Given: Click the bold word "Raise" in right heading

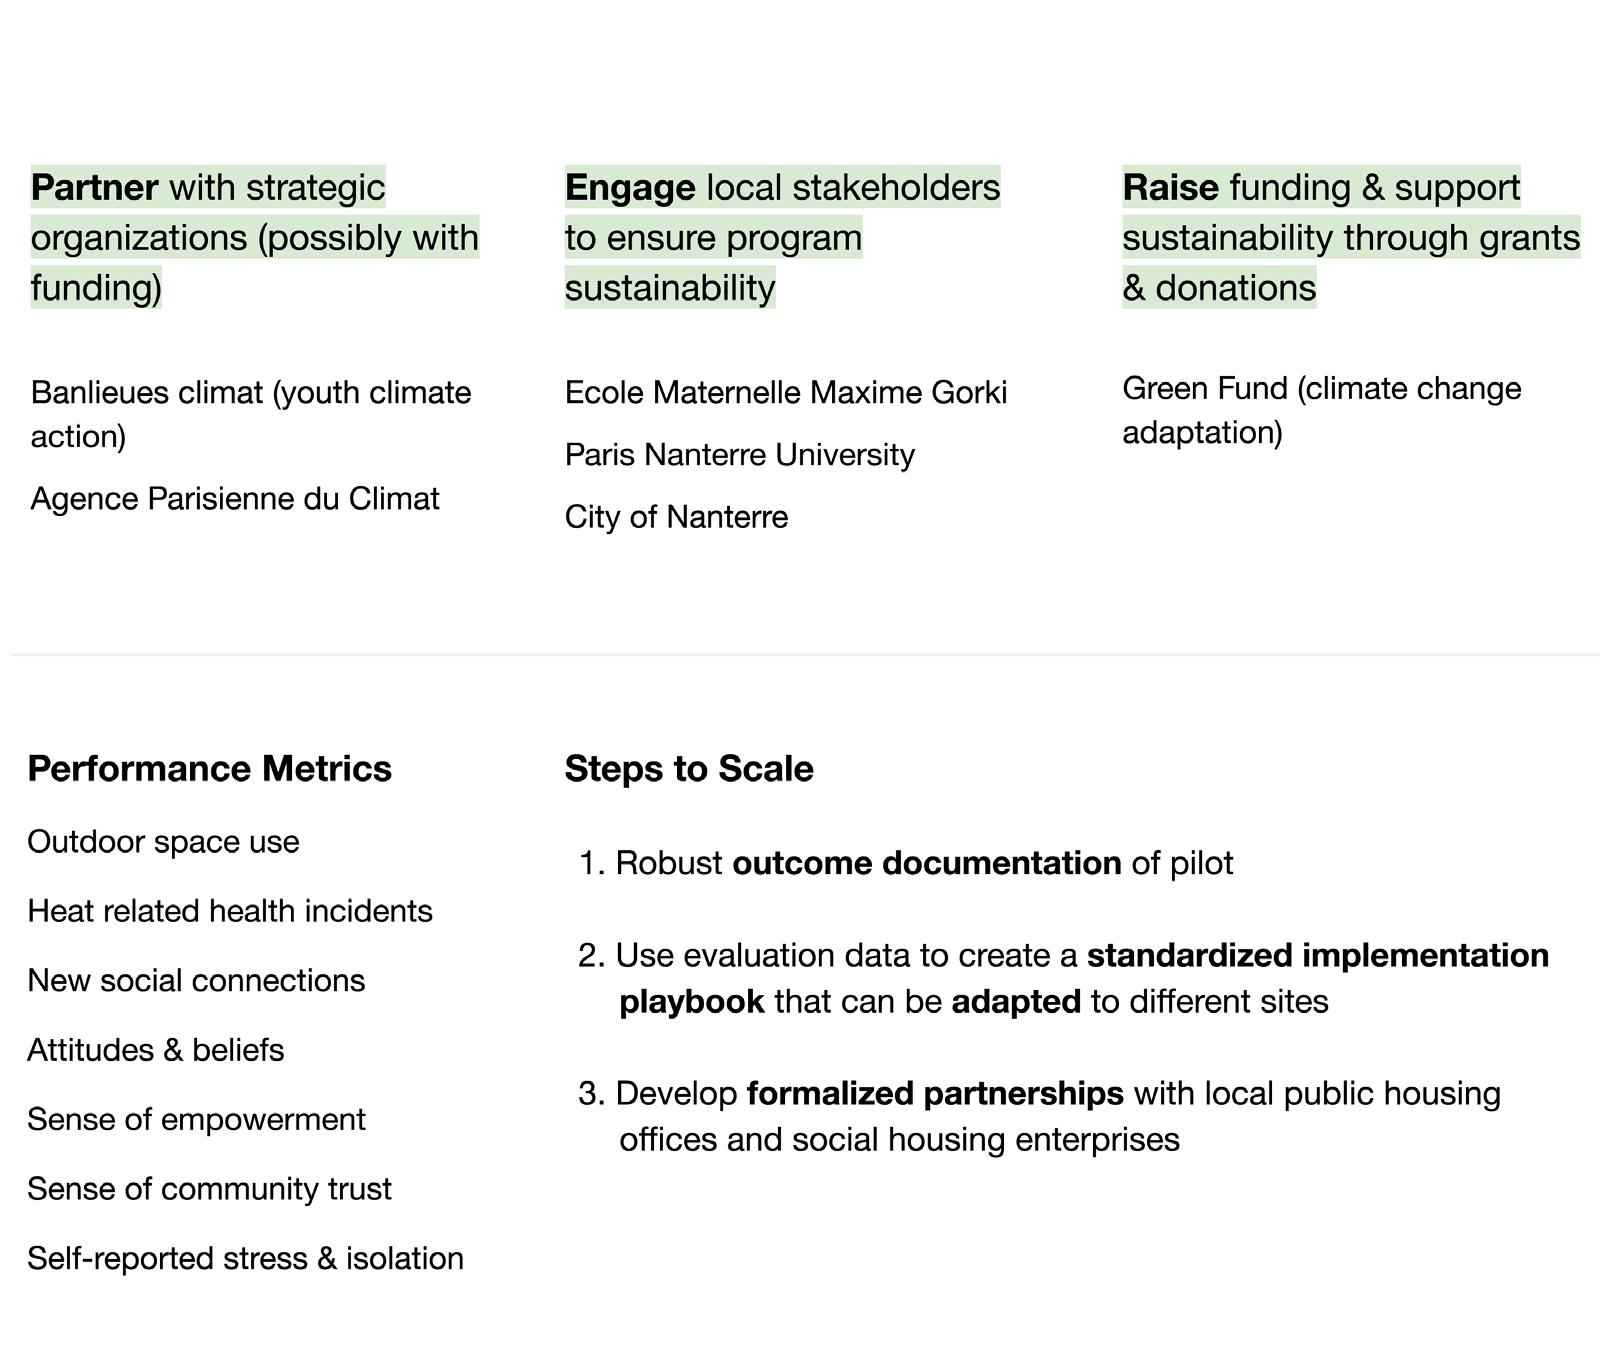Looking at the screenshot, I should pyautogui.click(x=1170, y=187).
